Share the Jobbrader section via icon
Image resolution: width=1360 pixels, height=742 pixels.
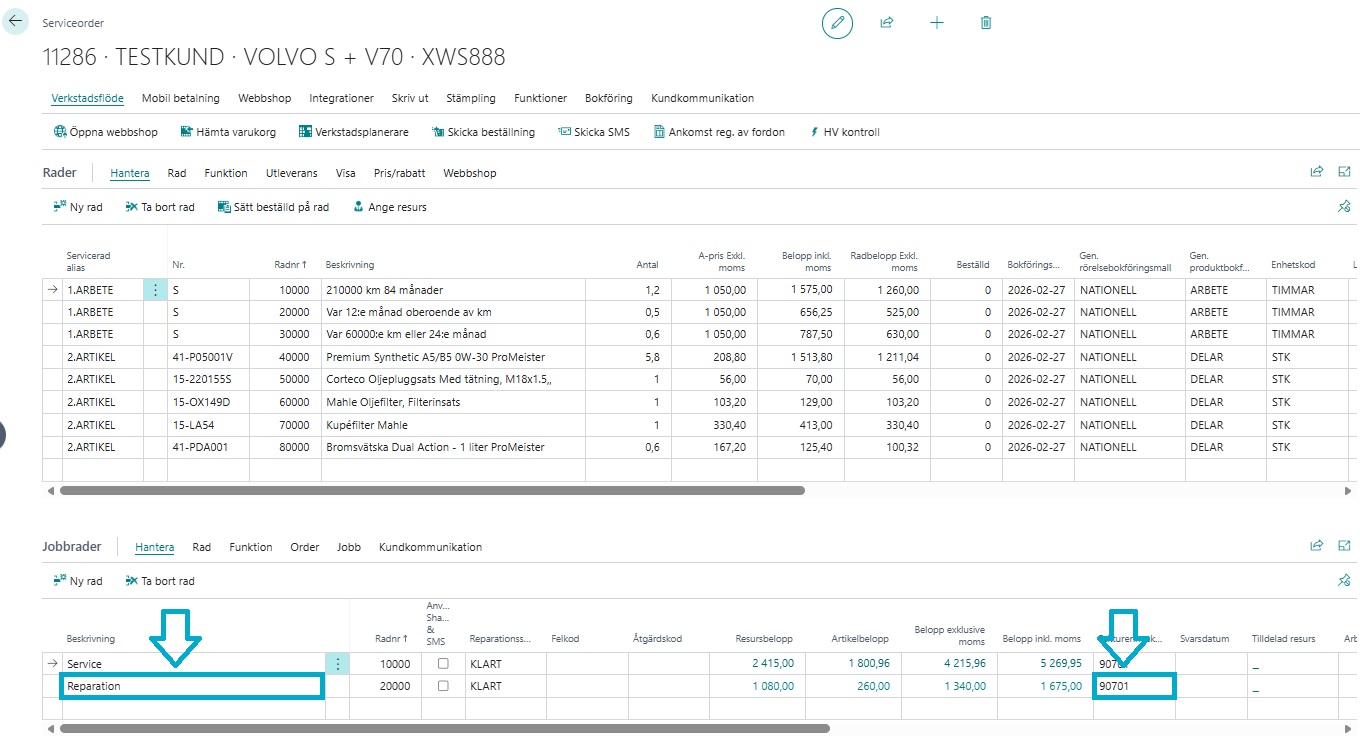click(x=1317, y=546)
